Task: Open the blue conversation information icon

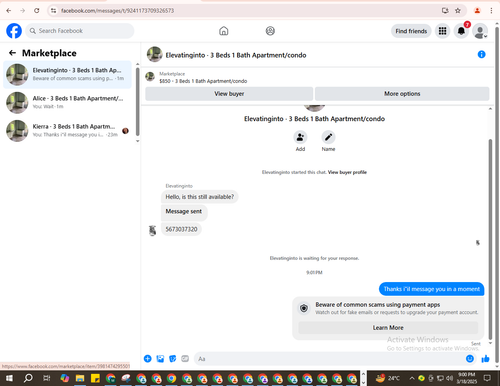Action: pos(481,54)
